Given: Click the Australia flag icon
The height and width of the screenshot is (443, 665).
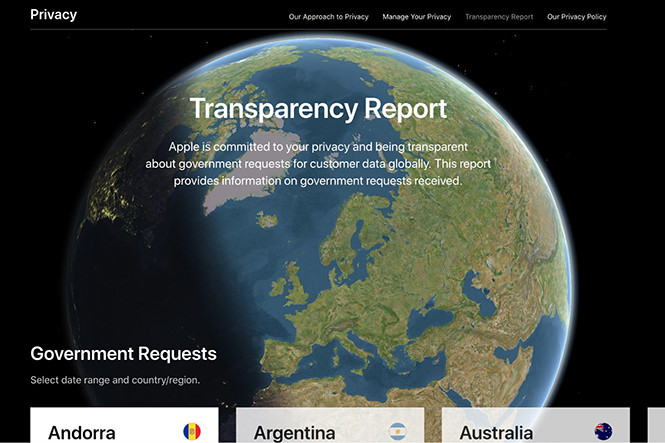Looking at the screenshot, I should coord(603,432).
